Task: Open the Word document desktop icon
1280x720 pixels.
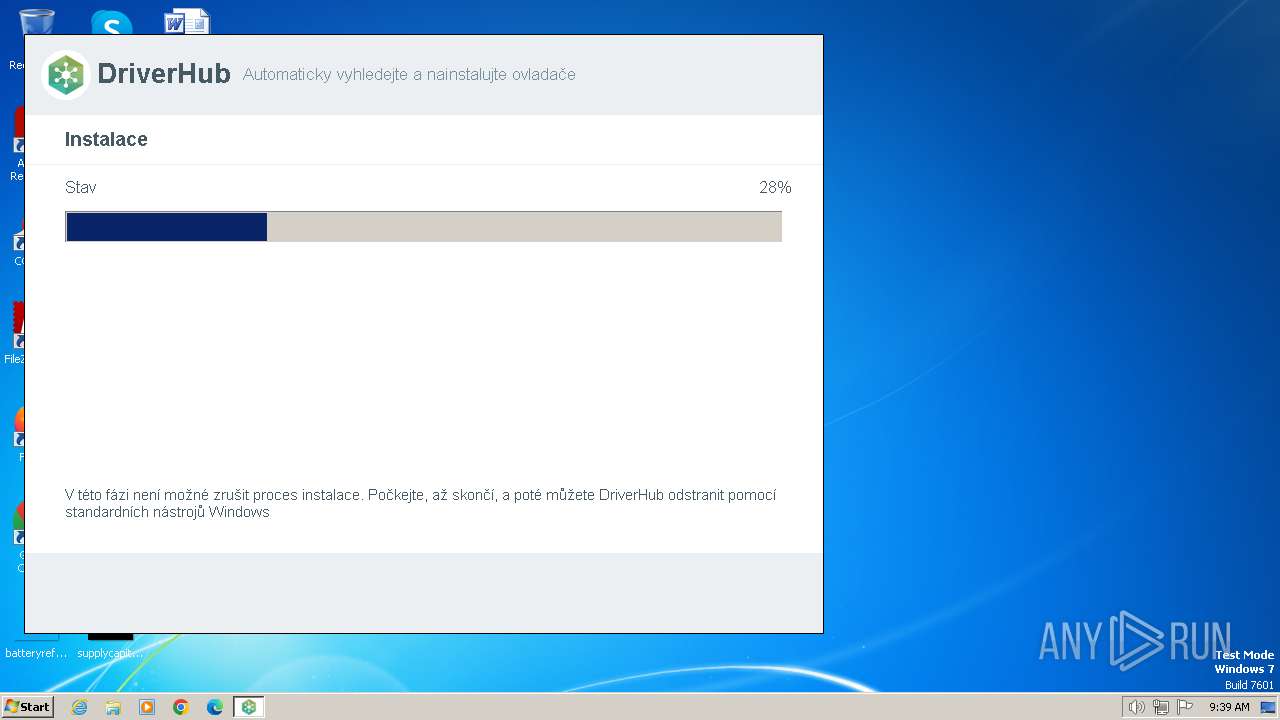Action: click(x=186, y=22)
